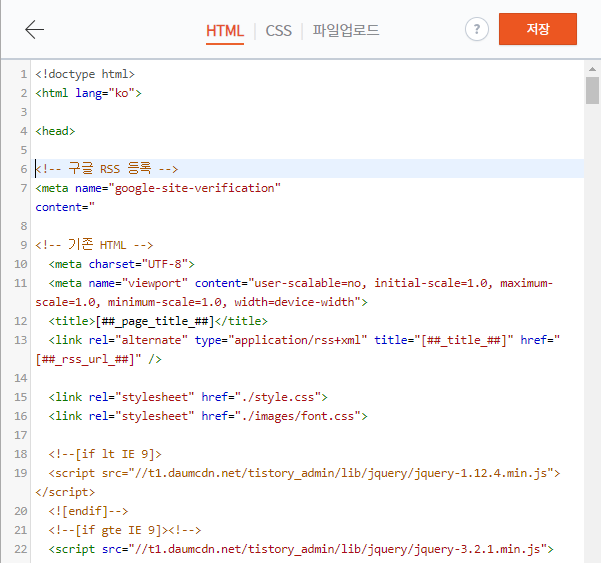Click the <head> tag line
This screenshot has width=601, height=563.
click(55, 131)
